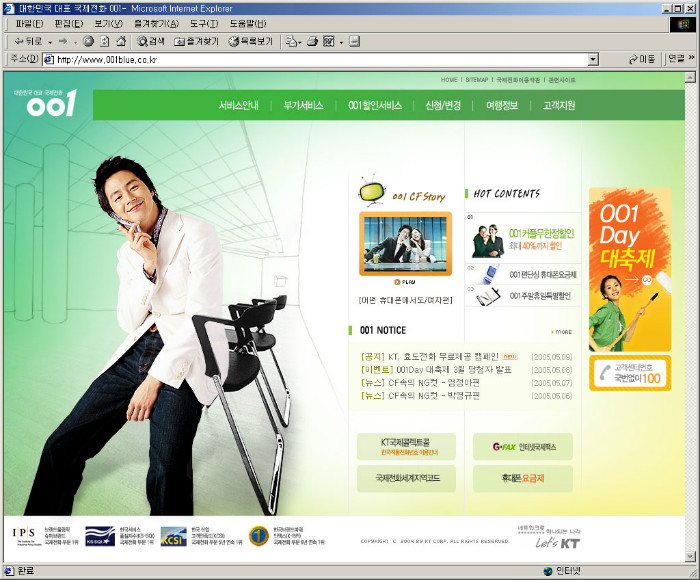Image resolution: width=700 pixels, height=580 pixels.
Task: Click the Edit page toolbar icon
Action: point(329,42)
